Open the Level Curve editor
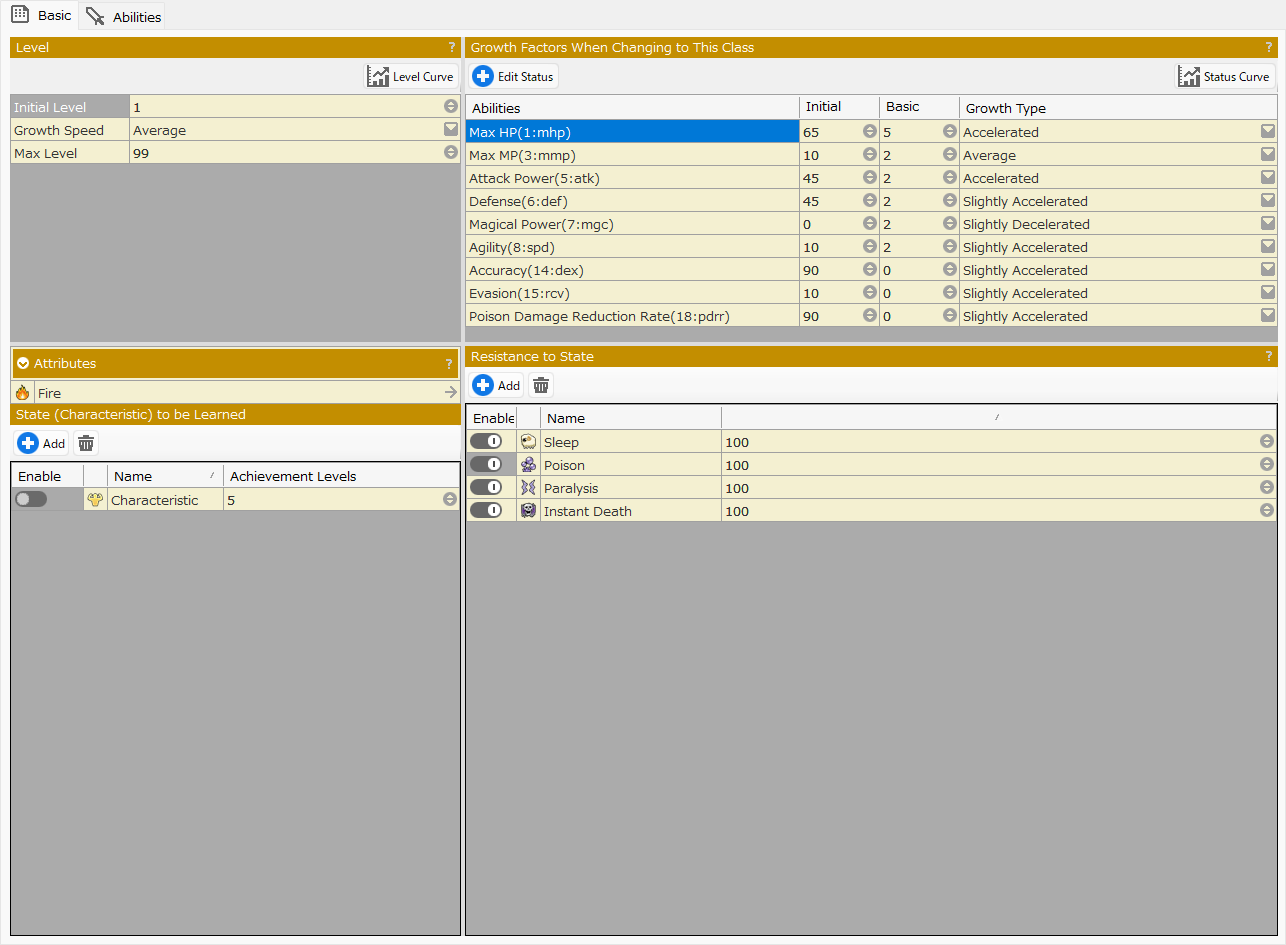 tap(411, 76)
